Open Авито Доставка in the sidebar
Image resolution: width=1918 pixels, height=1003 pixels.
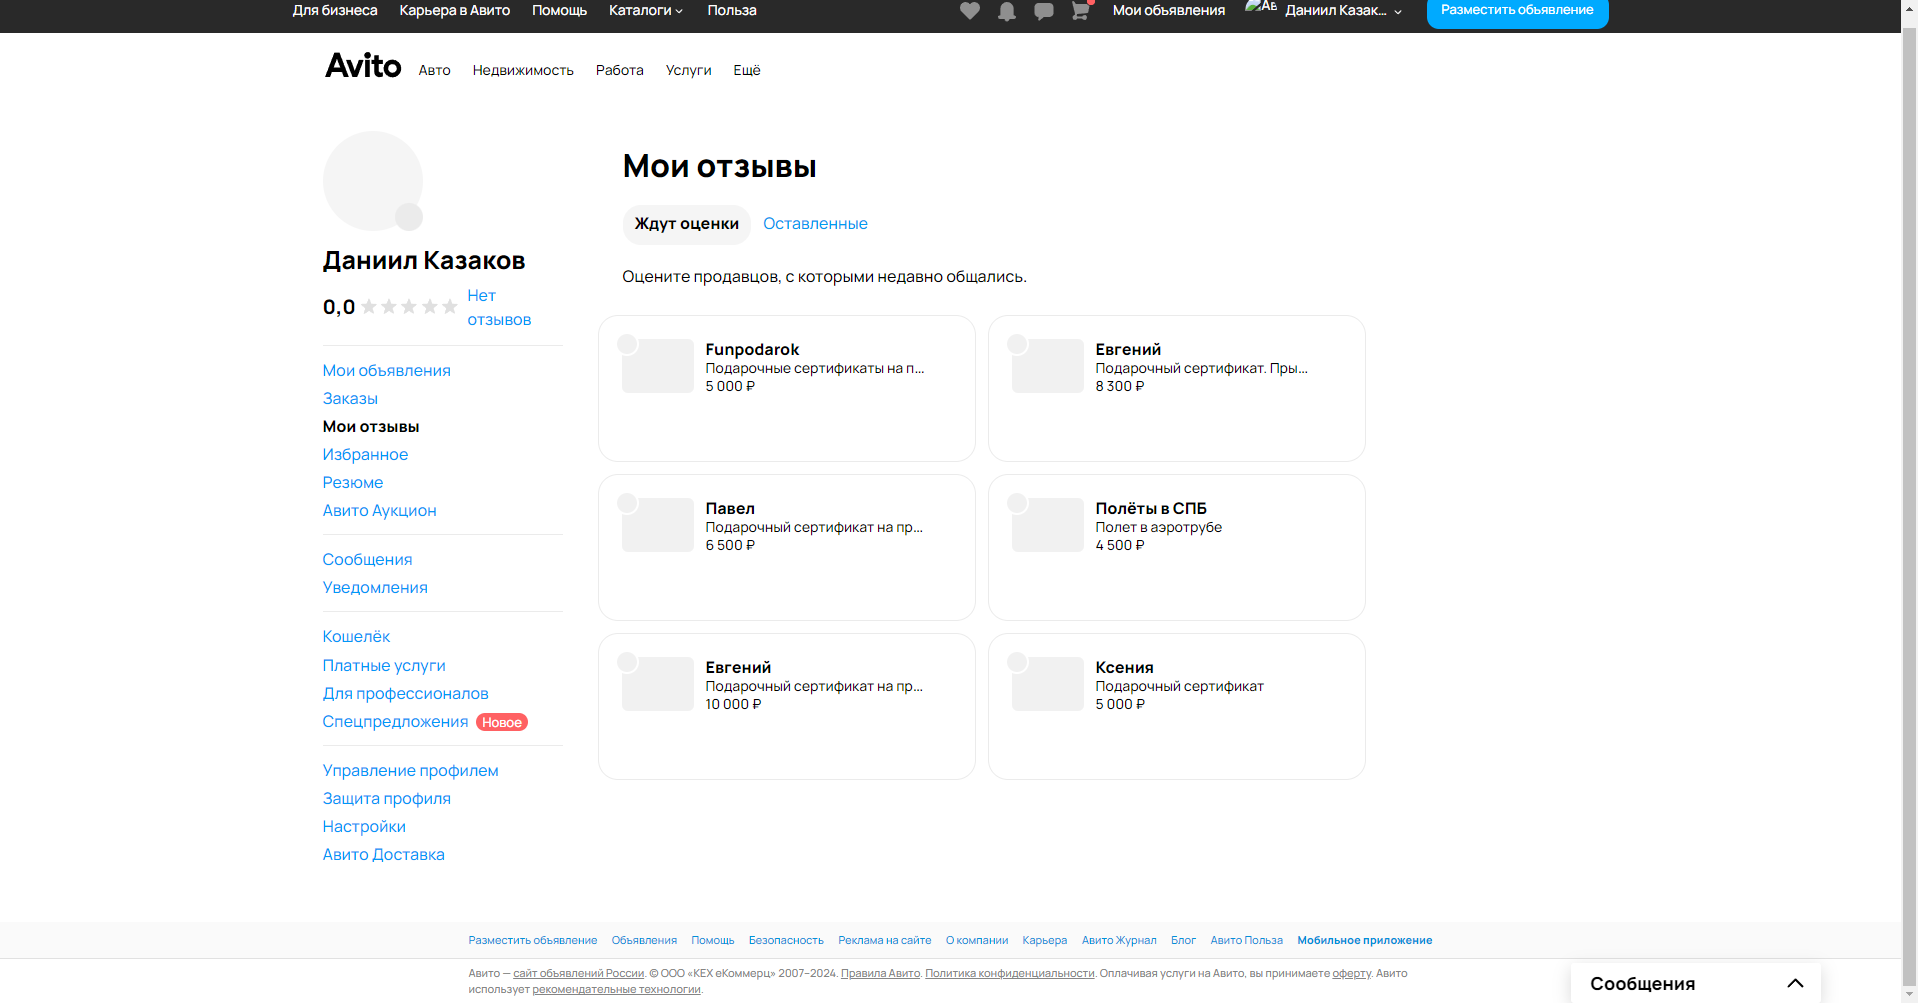coord(383,855)
